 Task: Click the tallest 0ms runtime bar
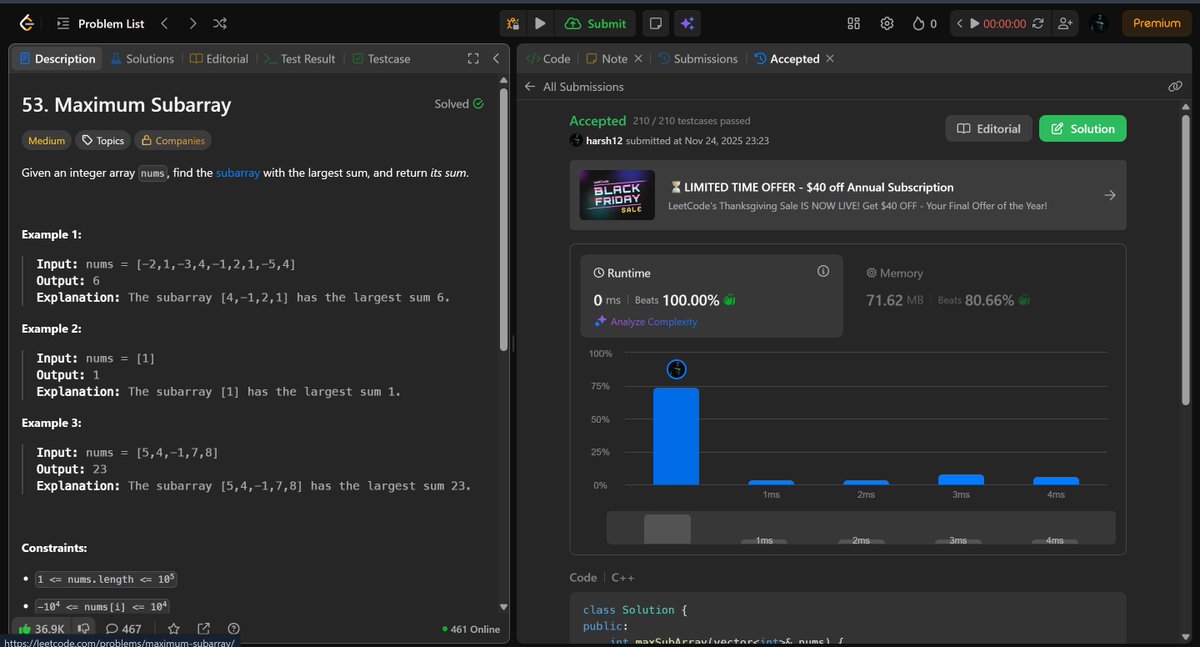coord(676,436)
